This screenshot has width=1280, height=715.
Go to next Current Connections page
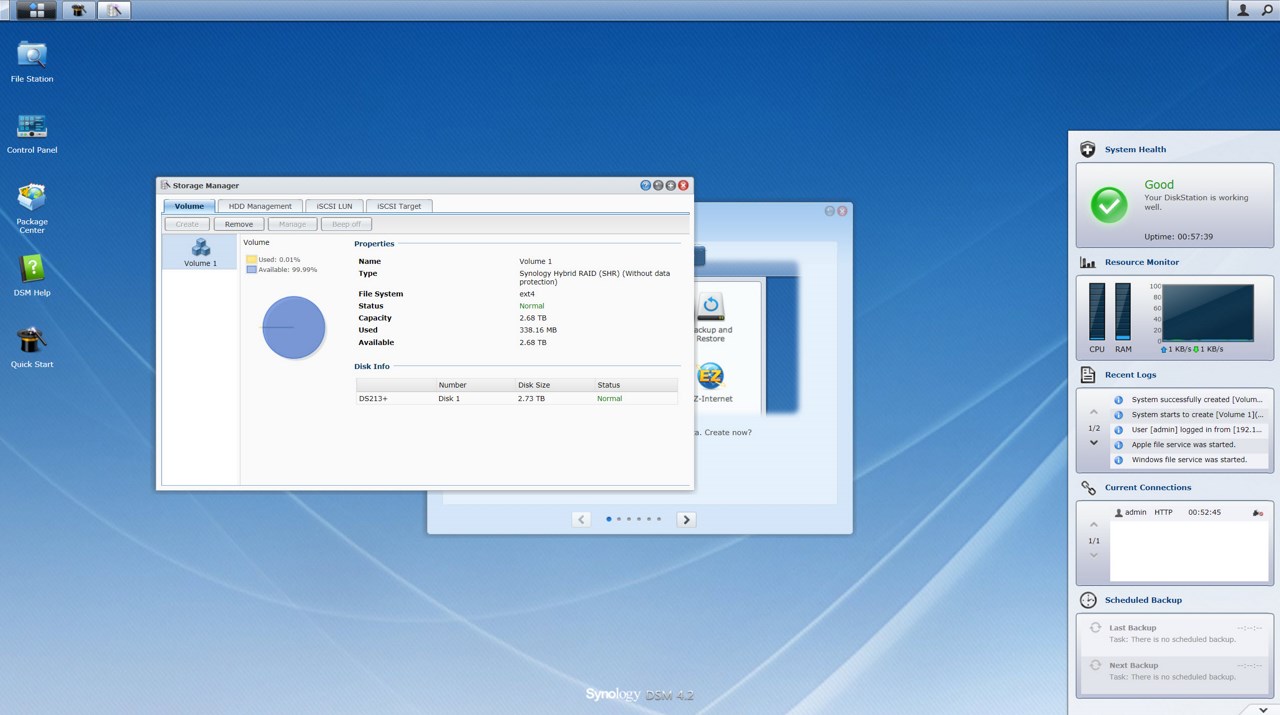1094,555
